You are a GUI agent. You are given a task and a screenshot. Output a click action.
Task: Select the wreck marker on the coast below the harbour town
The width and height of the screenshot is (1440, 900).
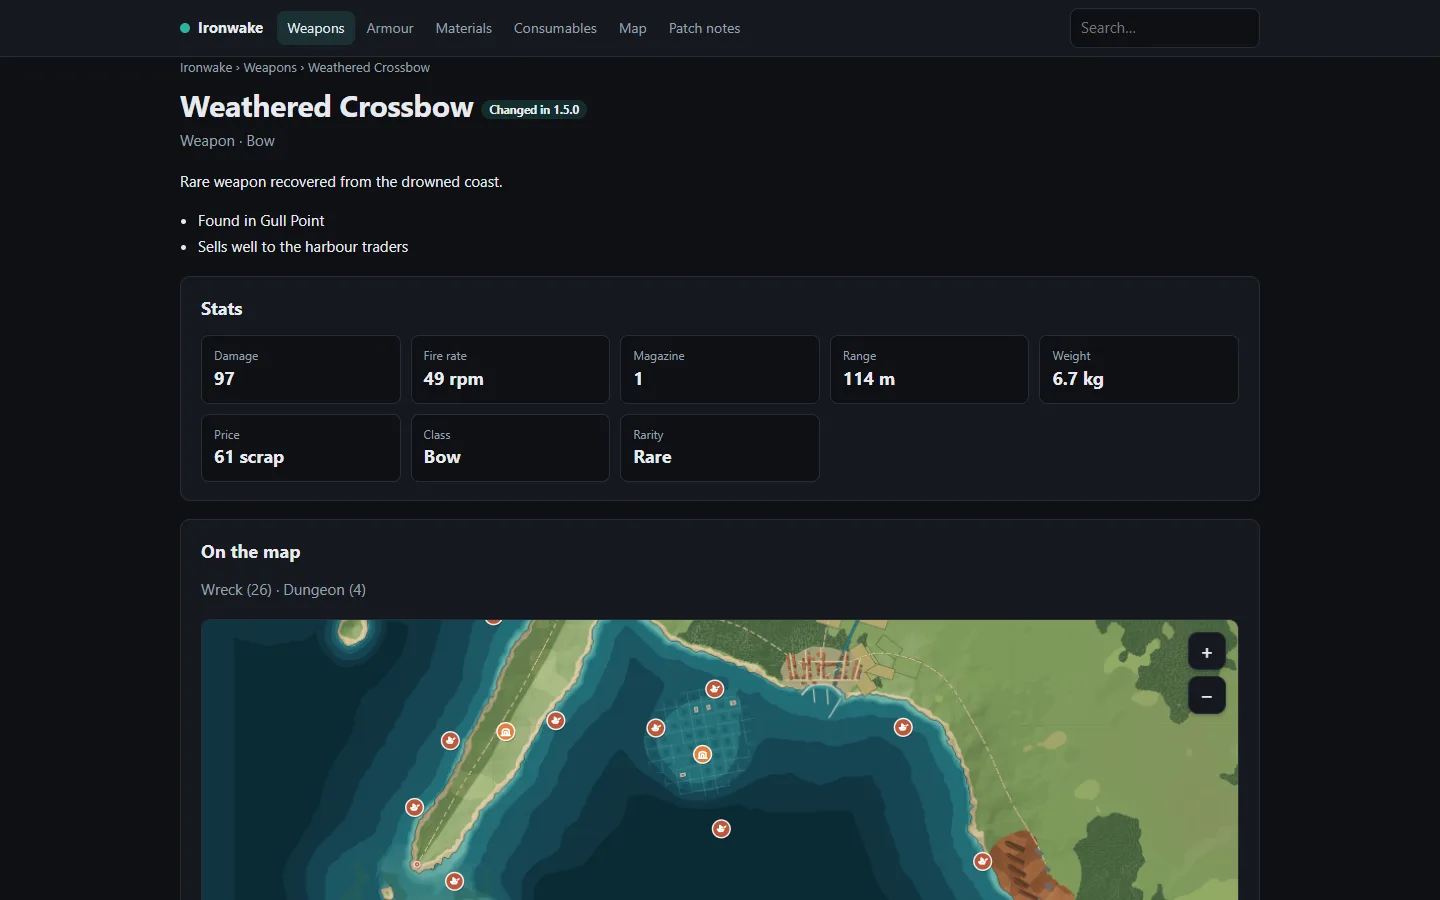click(x=903, y=727)
